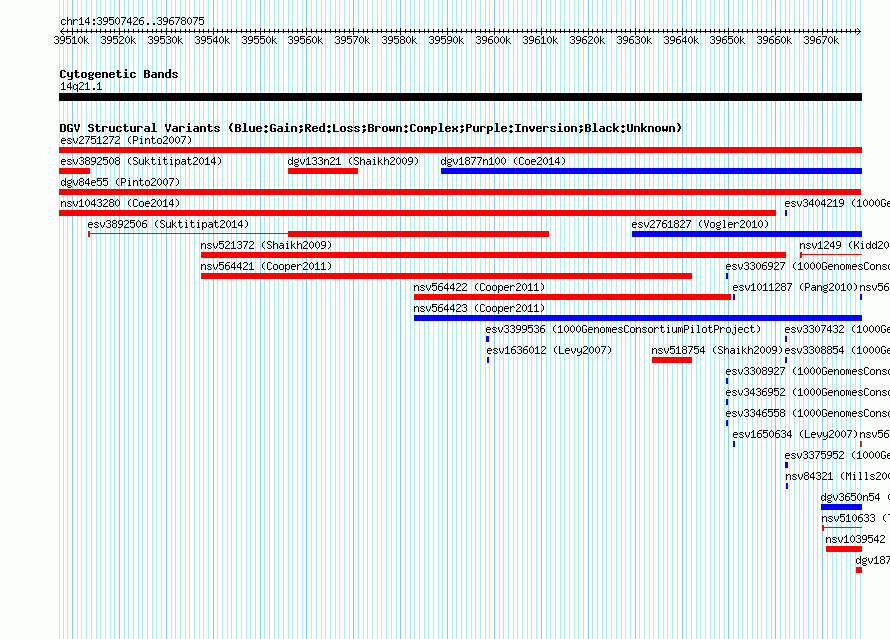Open variant label nsv1039542
The width and height of the screenshot is (890, 639).
[855, 539]
